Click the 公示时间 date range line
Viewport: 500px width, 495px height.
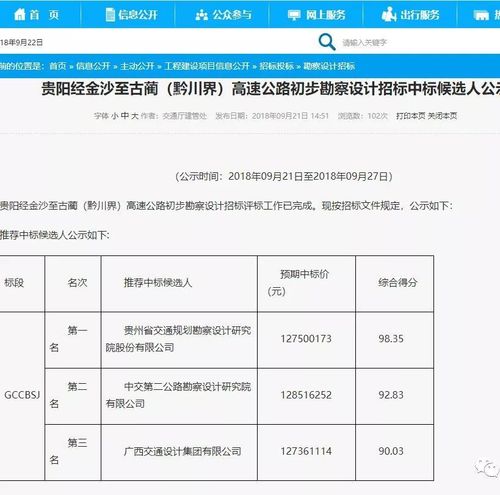(x=284, y=176)
